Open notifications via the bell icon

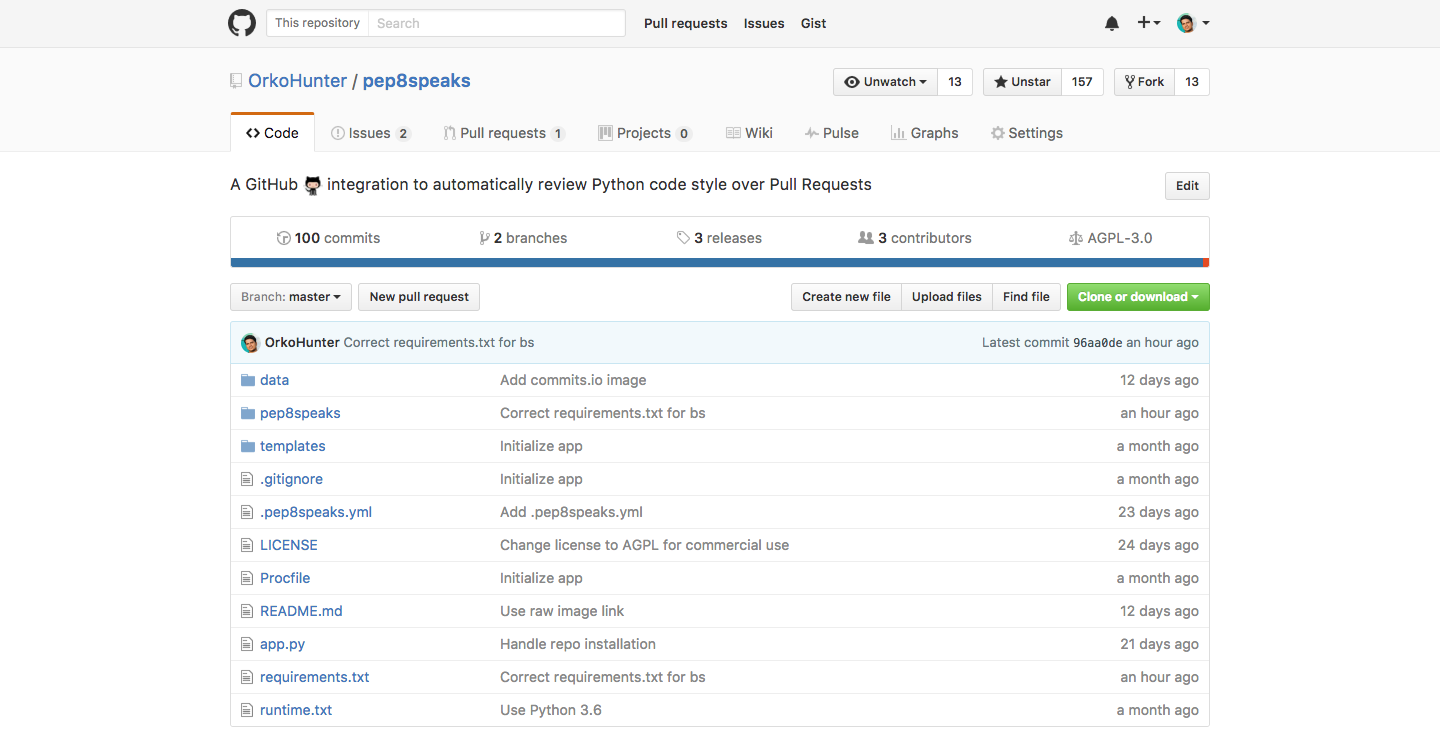coord(1111,22)
